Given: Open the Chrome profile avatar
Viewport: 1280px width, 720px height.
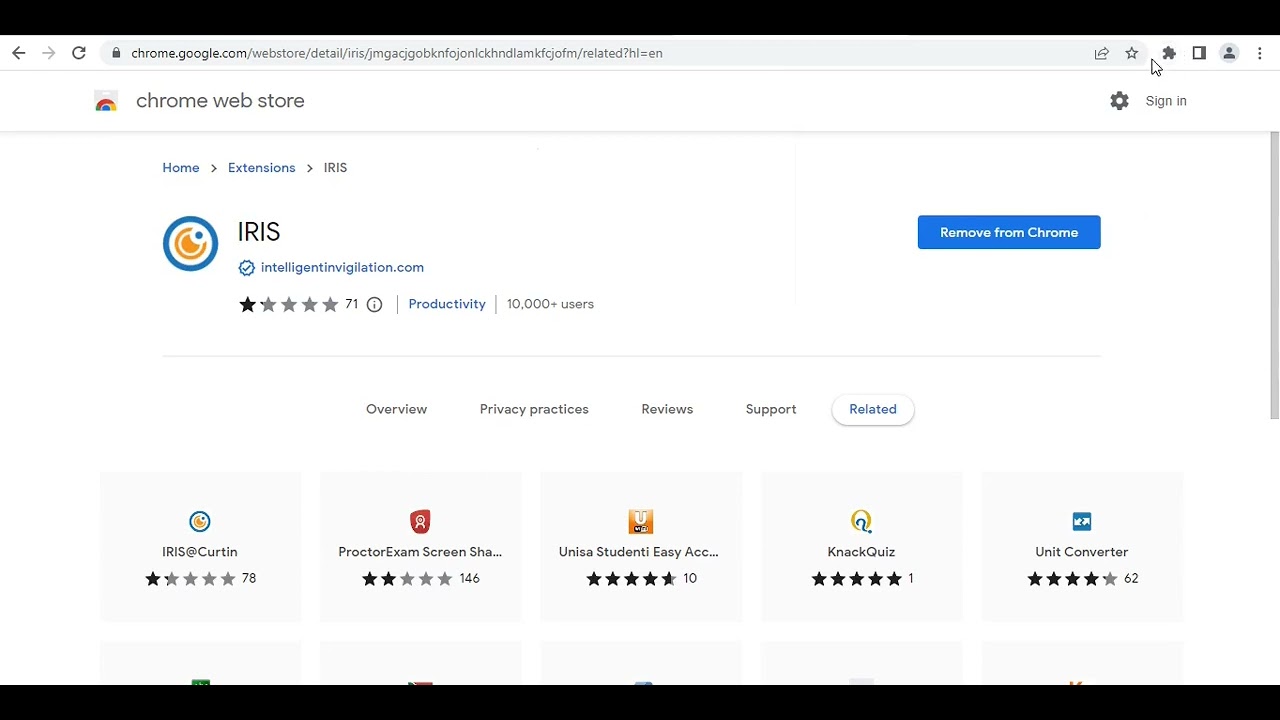Looking at the screenshot, I should click(1229, 53).
